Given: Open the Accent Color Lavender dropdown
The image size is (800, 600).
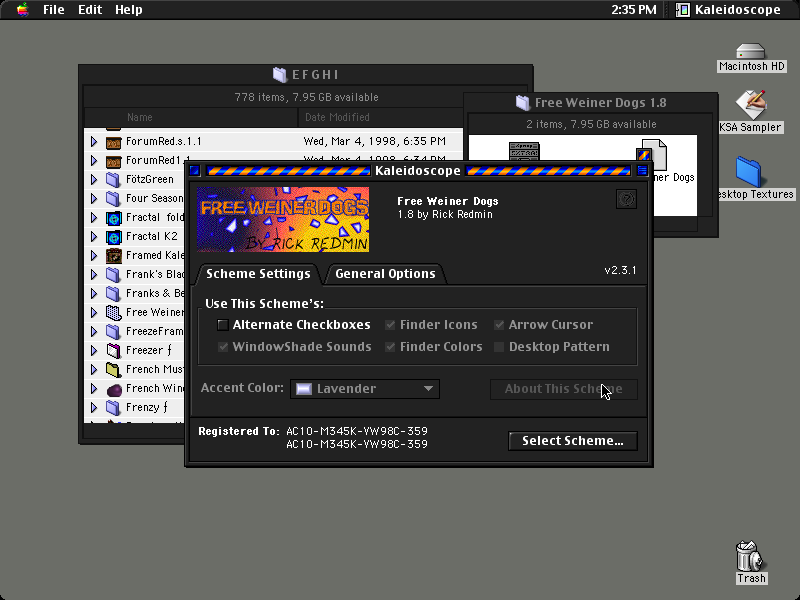Looking at the screenshot, I should point(365,389).
